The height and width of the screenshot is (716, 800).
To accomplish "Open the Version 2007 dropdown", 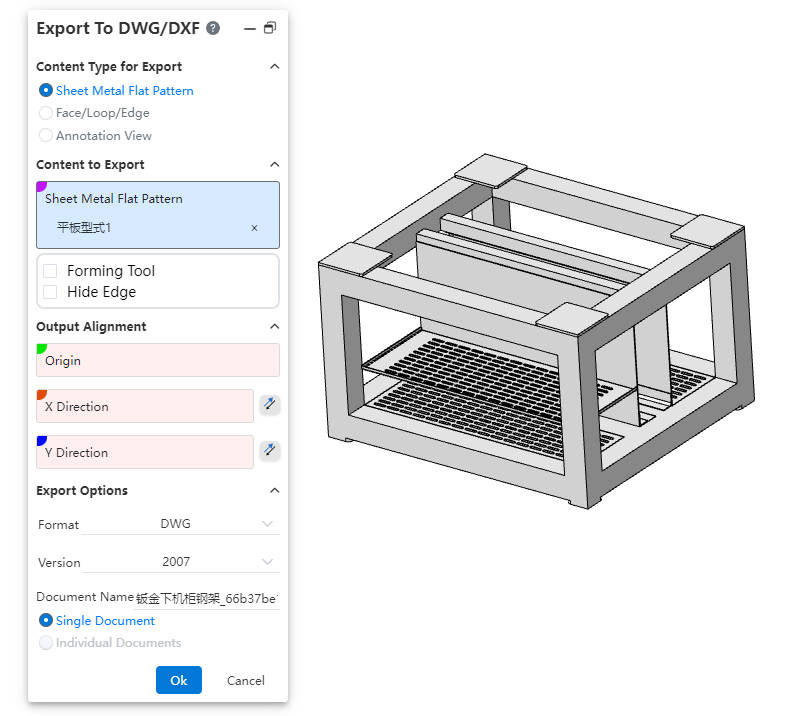I will pos(181,562).
